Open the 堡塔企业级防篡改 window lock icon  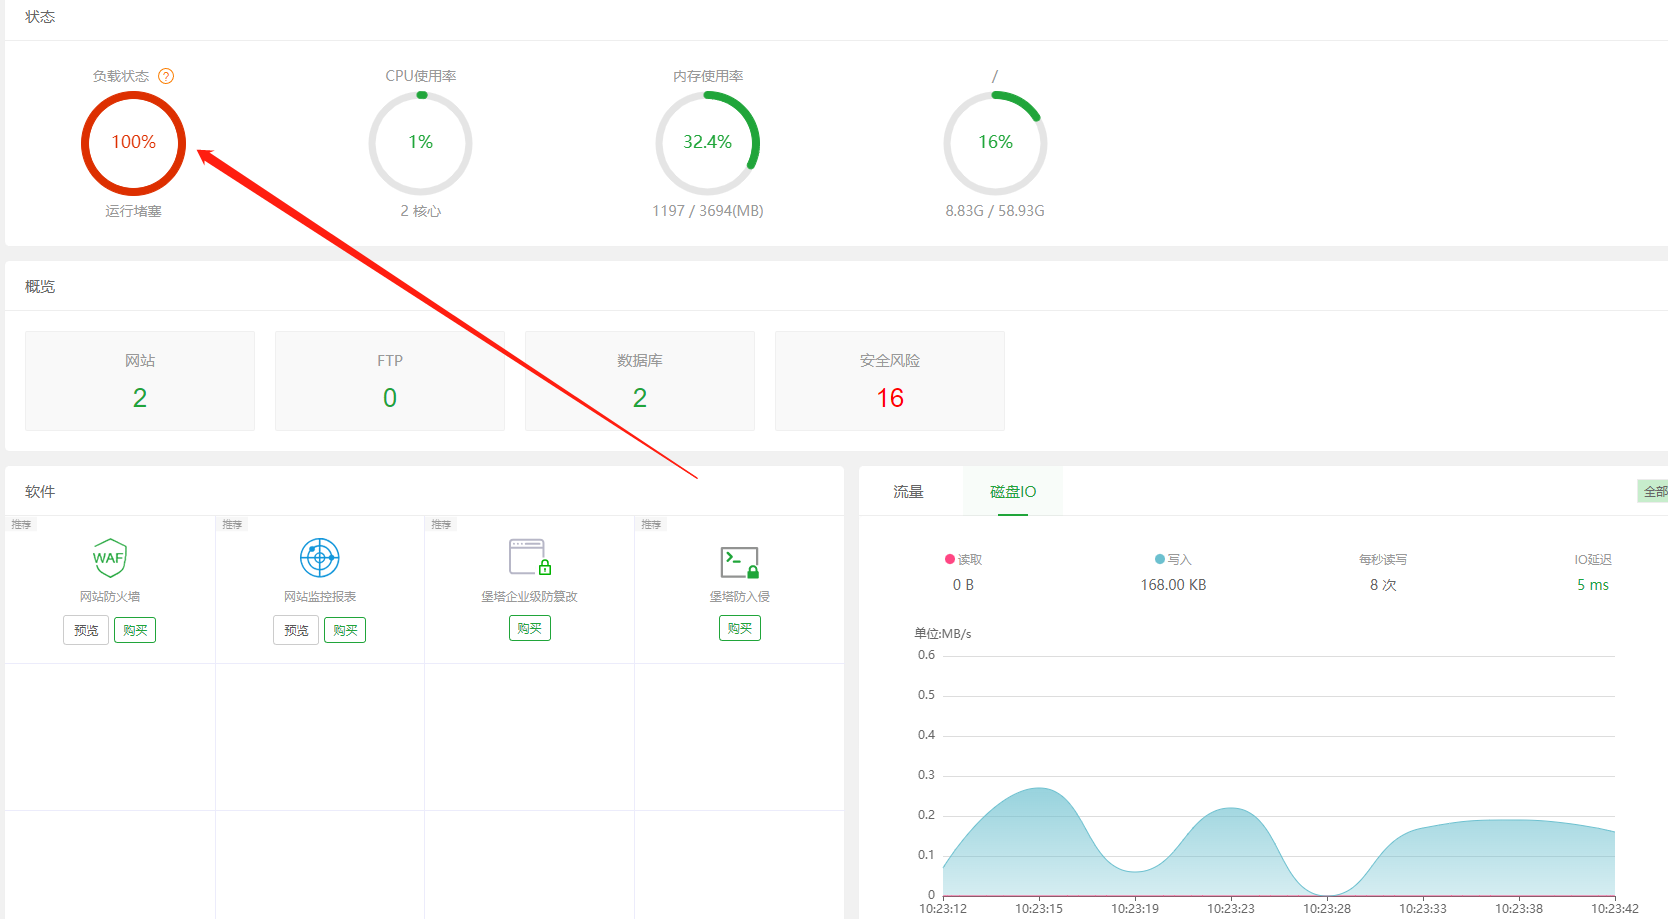[530, 557]
